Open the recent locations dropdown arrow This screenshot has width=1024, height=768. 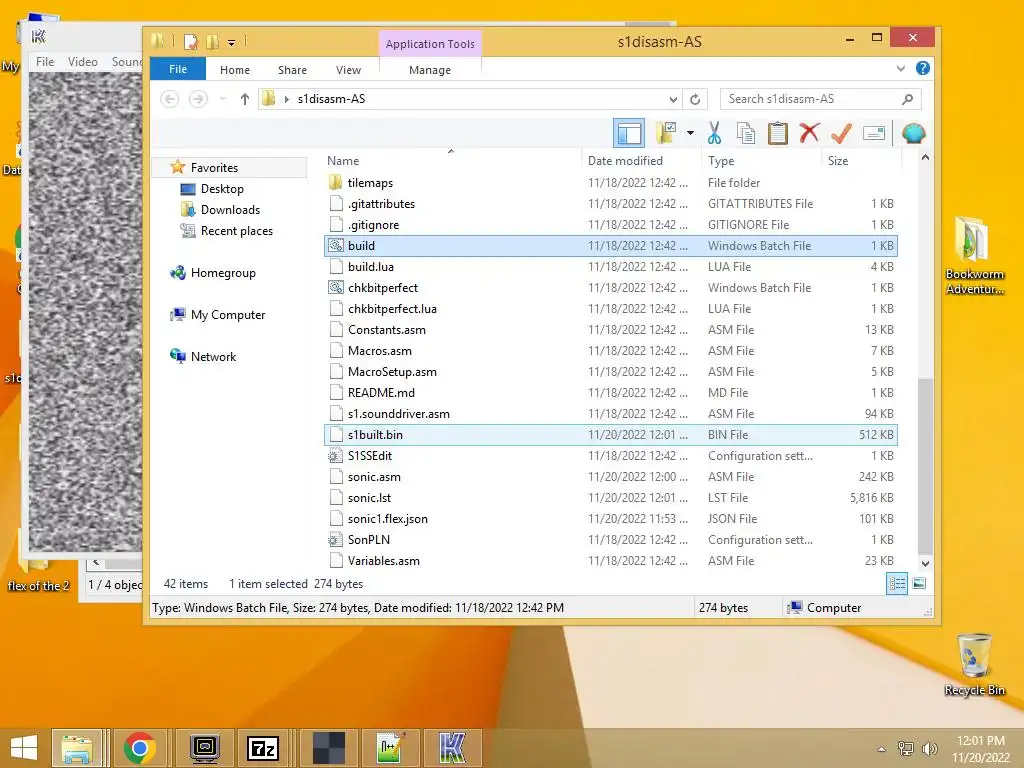pos(223,99)
